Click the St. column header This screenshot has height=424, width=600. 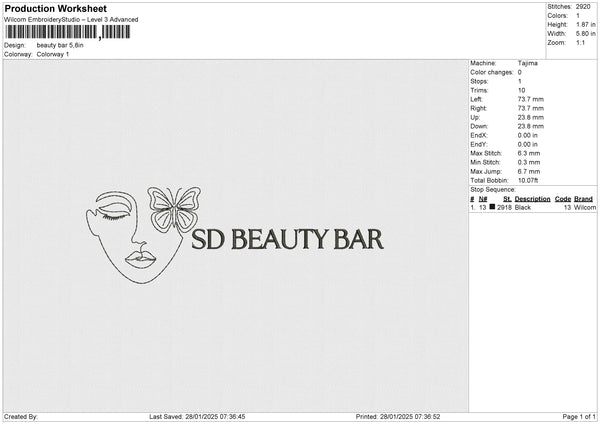tap(506, 199)
